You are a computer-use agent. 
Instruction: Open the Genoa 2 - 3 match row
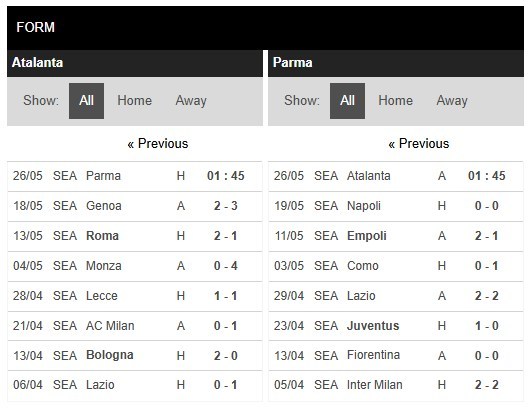(x=135, y=206)
